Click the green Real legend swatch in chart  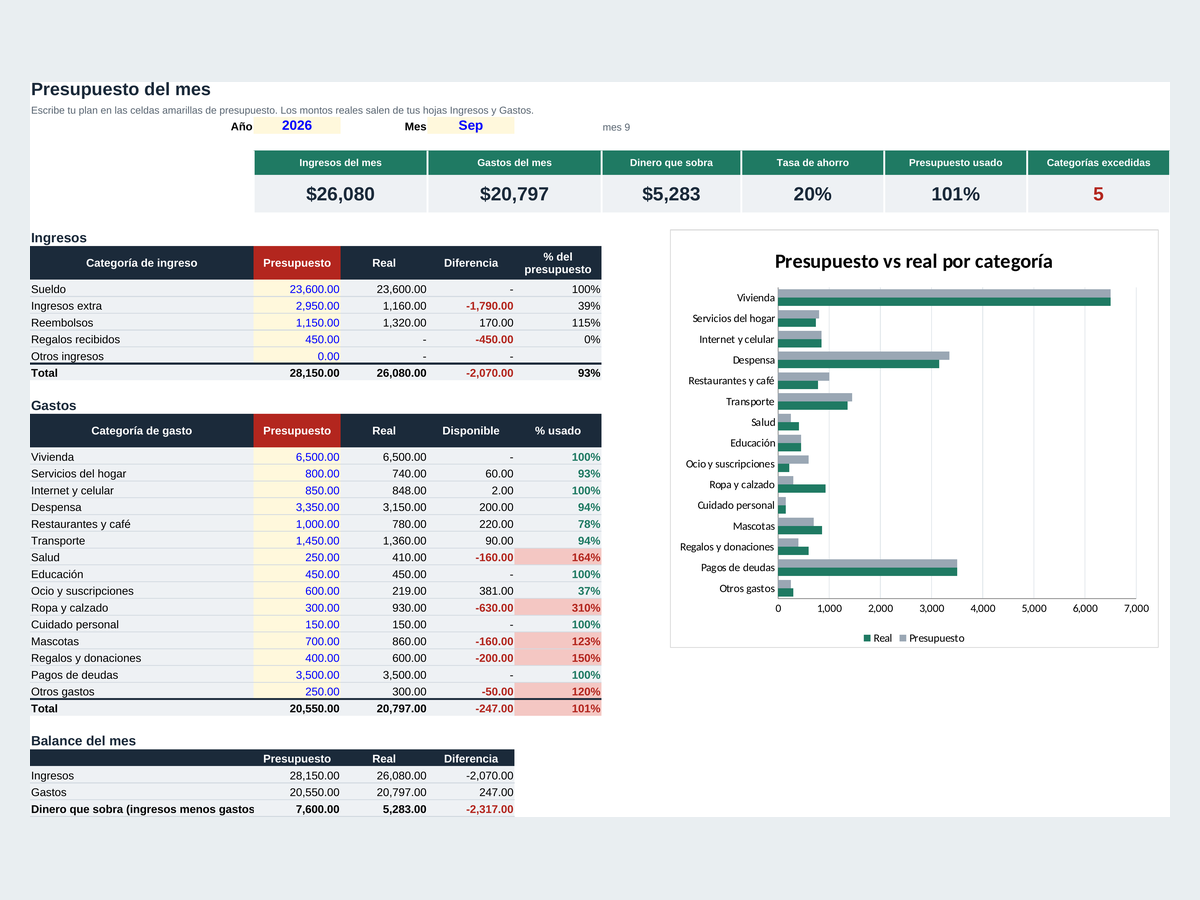point(867,638)
